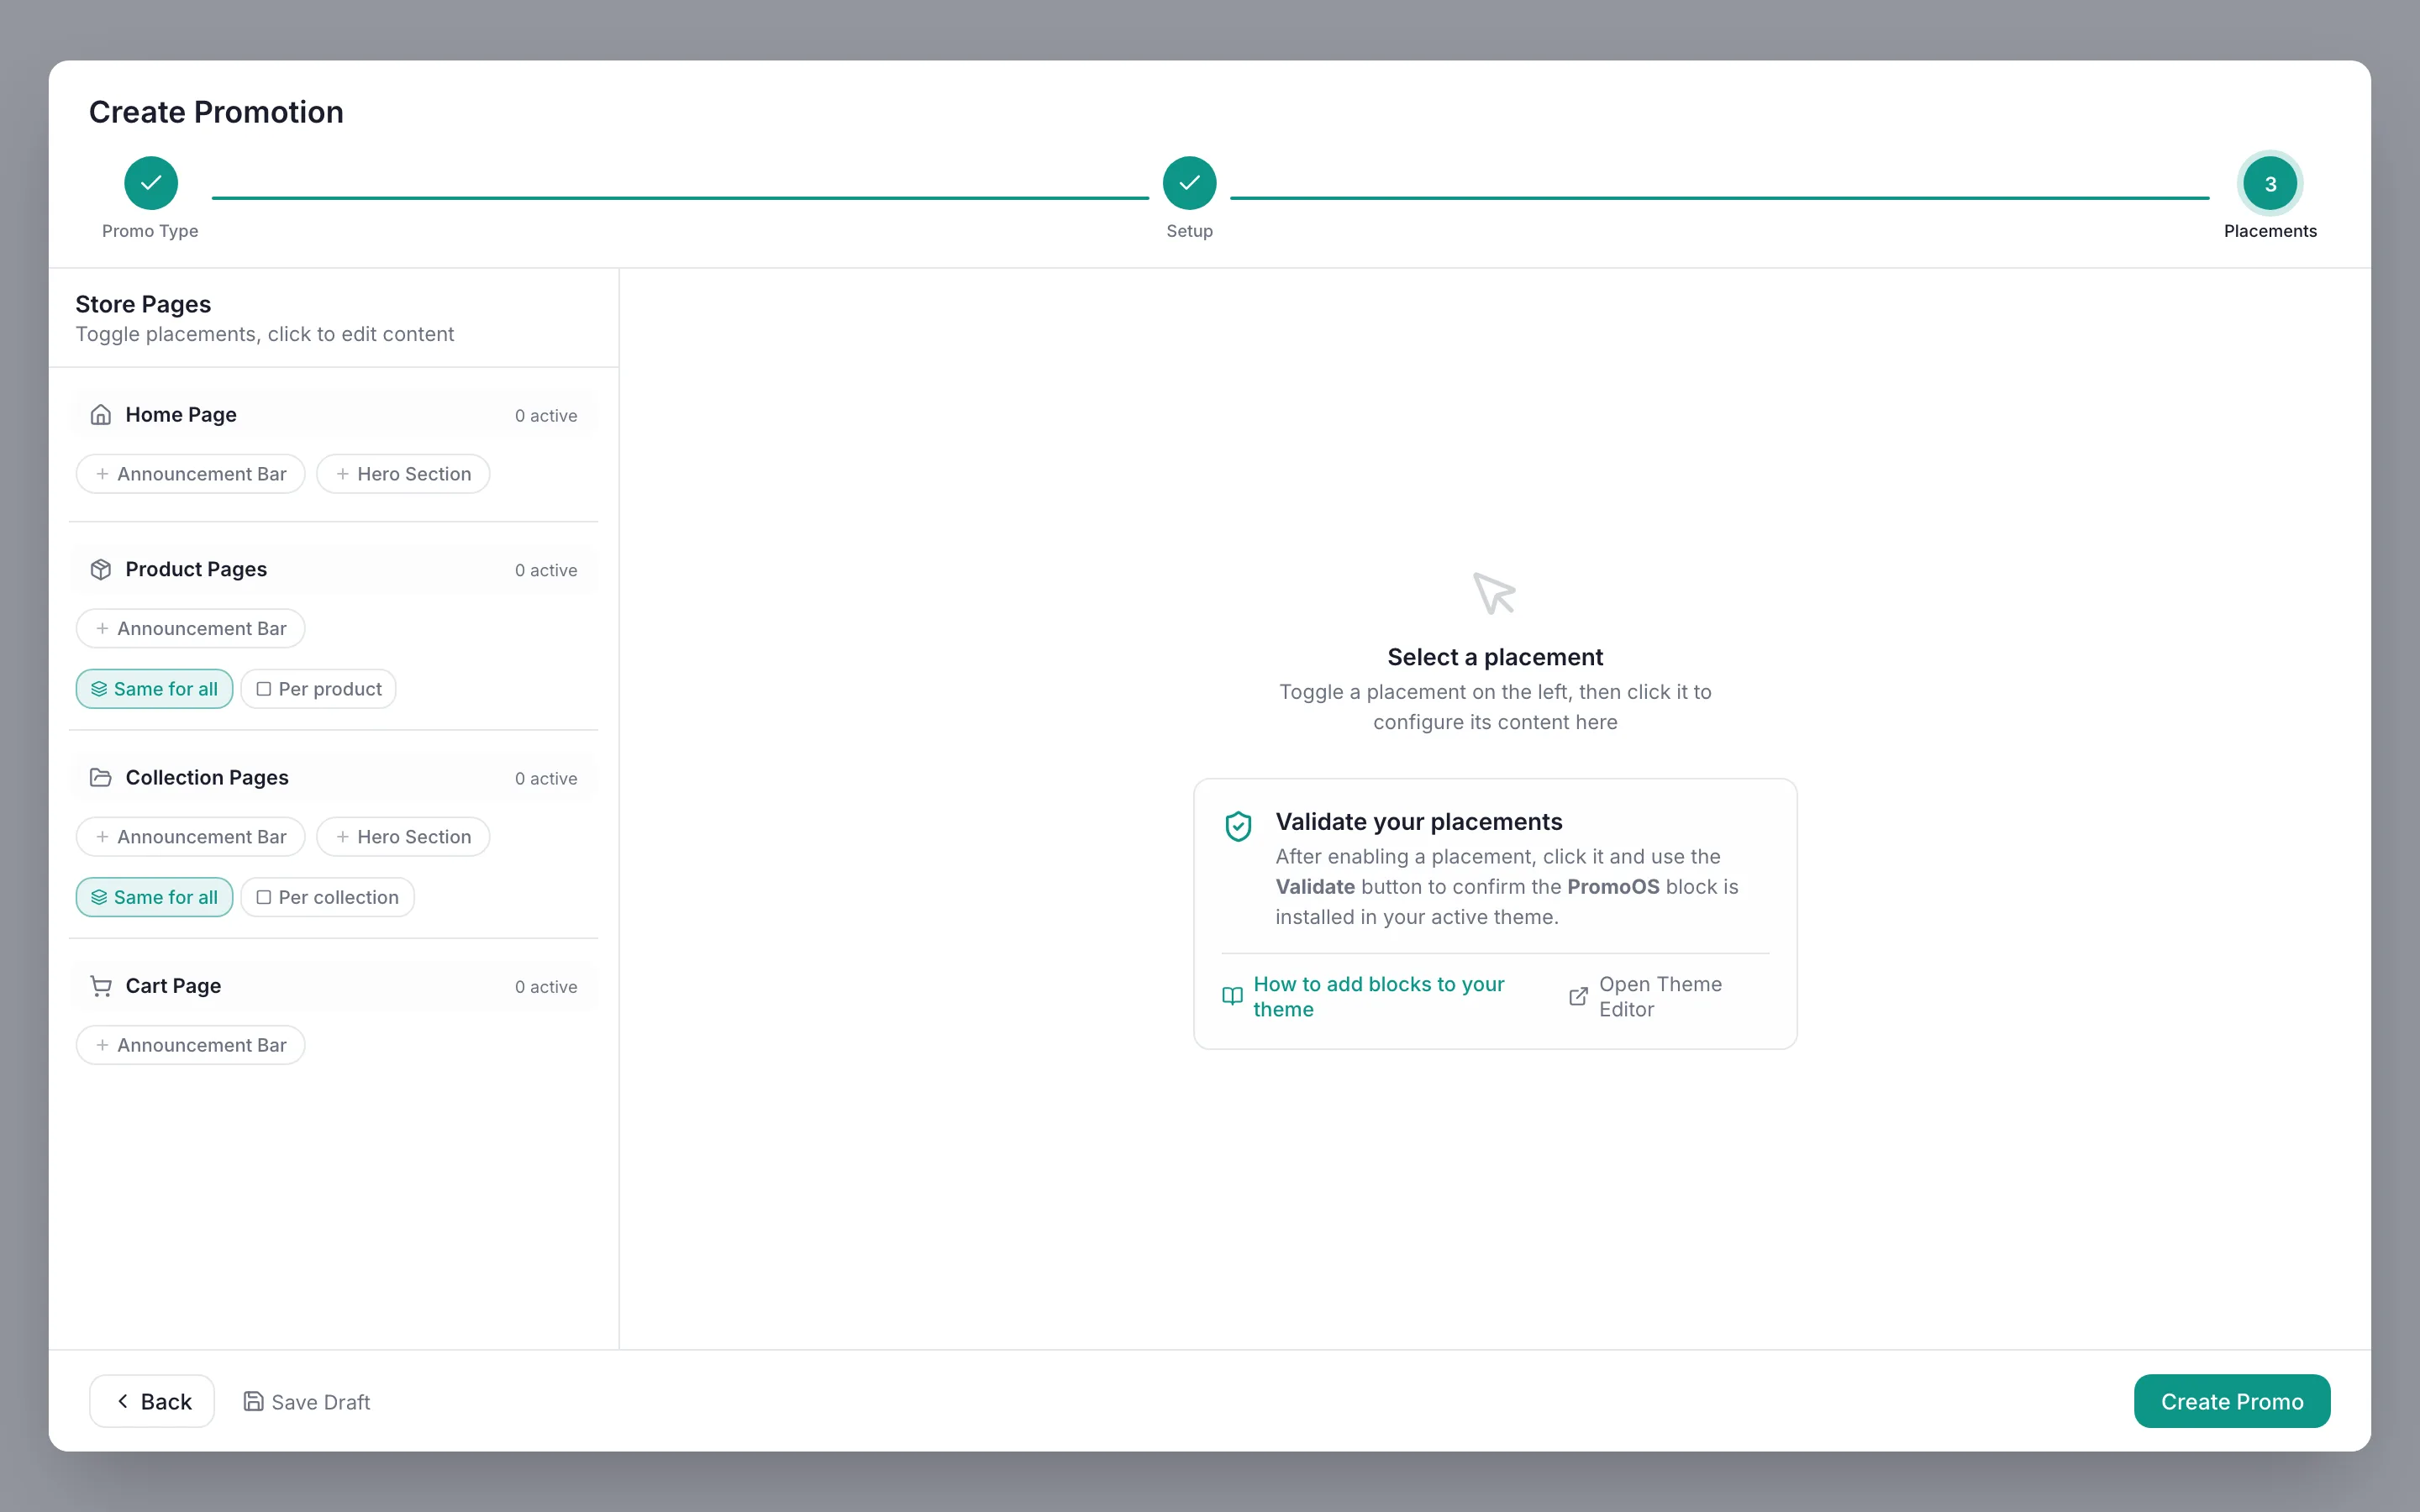This screenshot has width=2420, height=1512.
Task: Select Same for all under Product Pages
Action: (x=154, y=689)
